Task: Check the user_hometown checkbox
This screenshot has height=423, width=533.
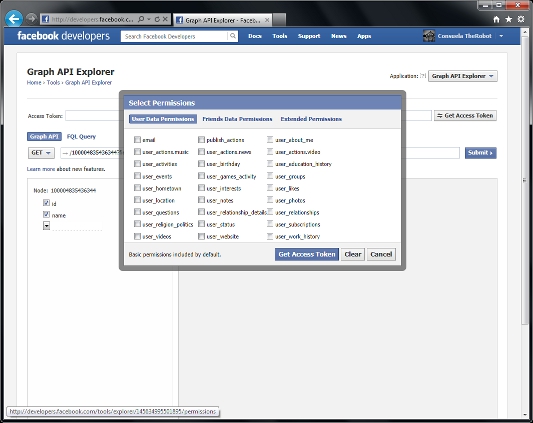Action: click(137, 188)
